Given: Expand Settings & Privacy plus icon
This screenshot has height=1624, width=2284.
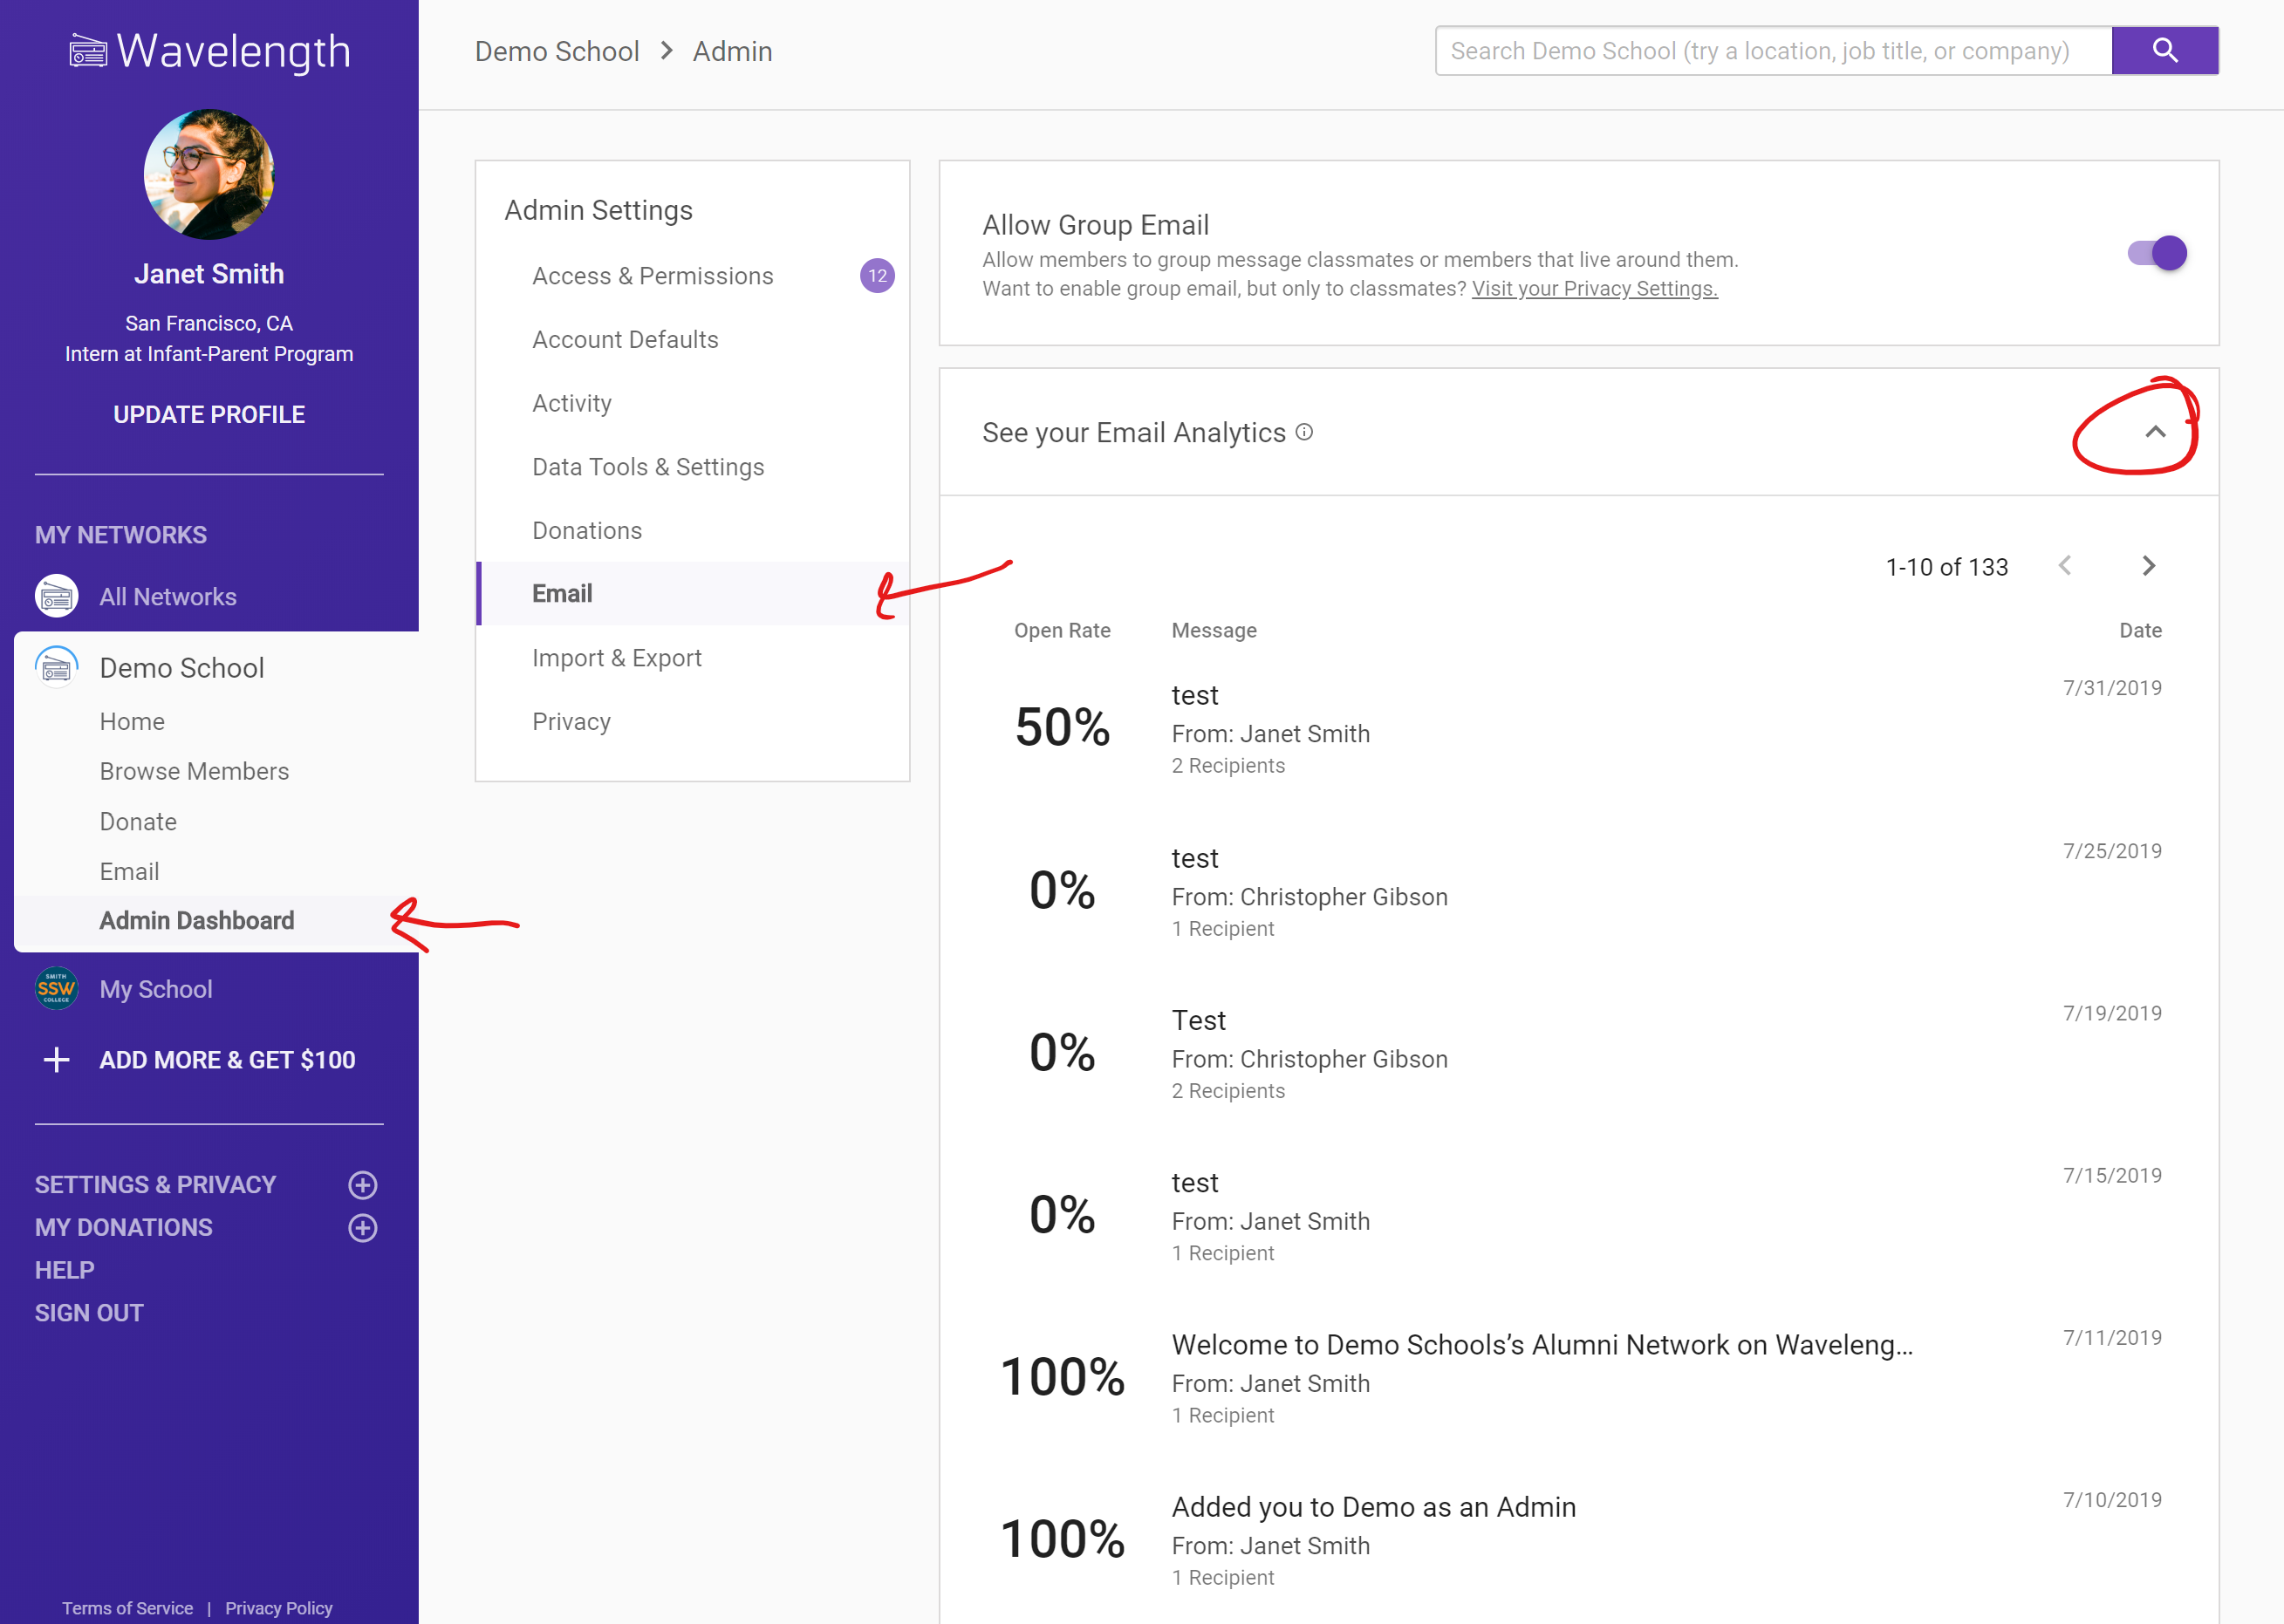Looking at the screenshot, I should (x=362, y=1185).
